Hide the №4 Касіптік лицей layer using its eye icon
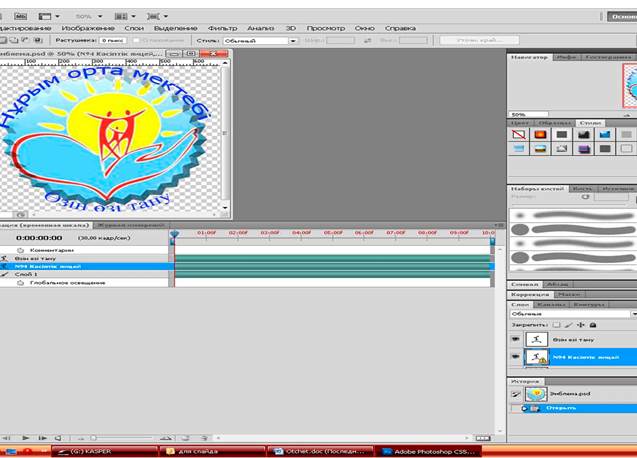 pyautogui.click(x=515, y=357)
